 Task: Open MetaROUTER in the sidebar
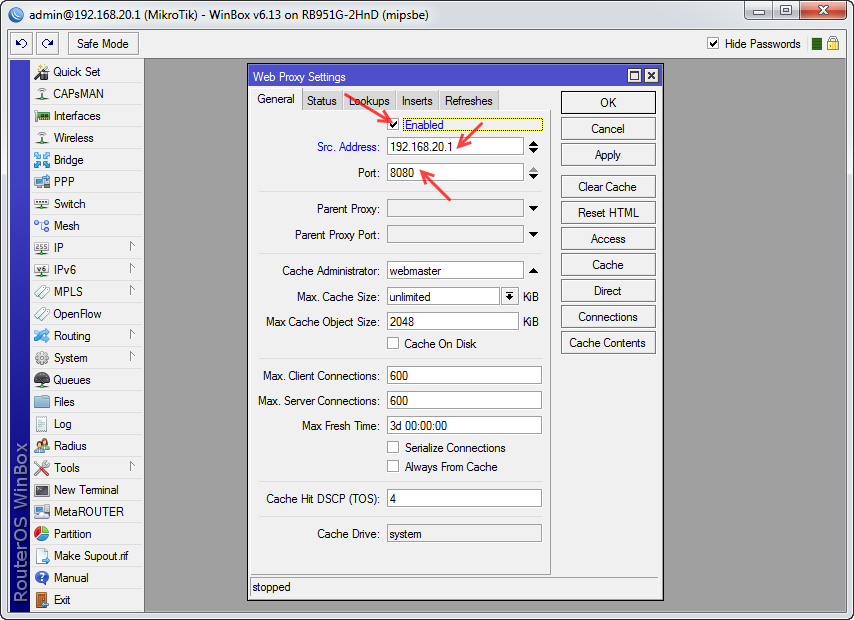[87, 512]
